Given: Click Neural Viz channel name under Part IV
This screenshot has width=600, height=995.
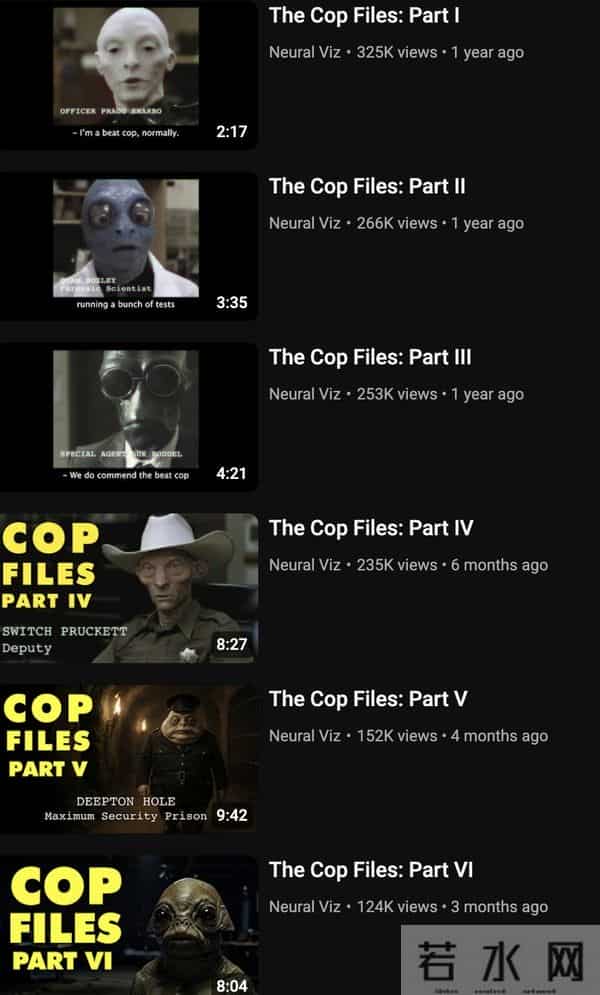Looking at the screenshot, I should click(304, 565).
